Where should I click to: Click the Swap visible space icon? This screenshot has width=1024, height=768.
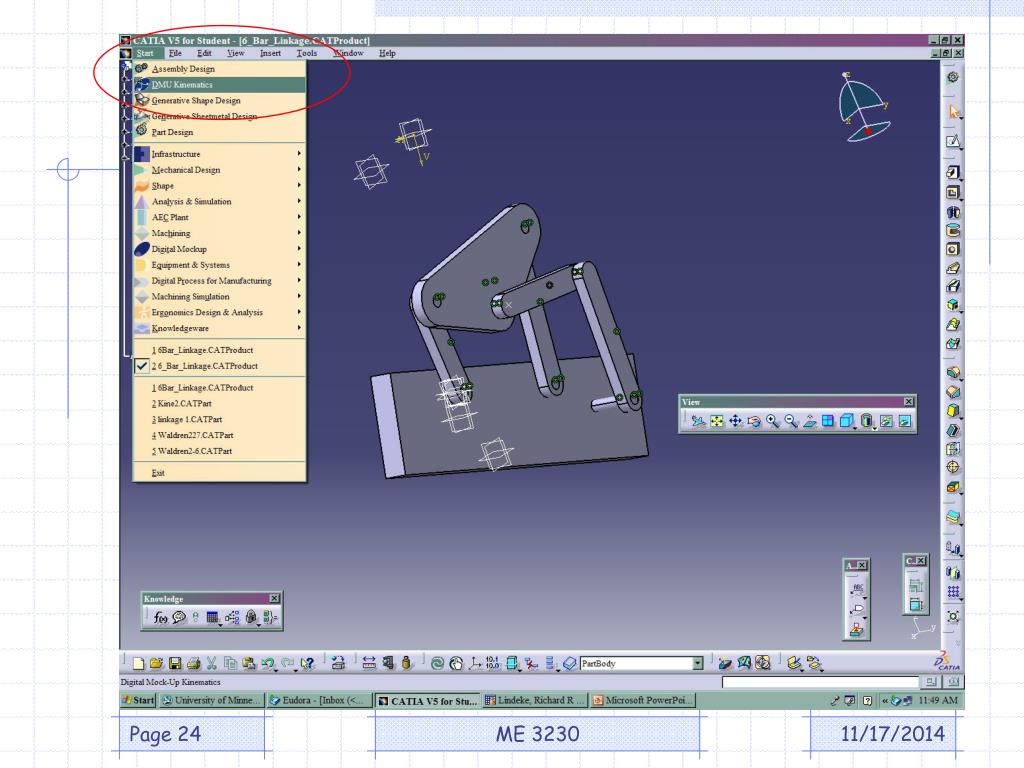click(904, 421)
